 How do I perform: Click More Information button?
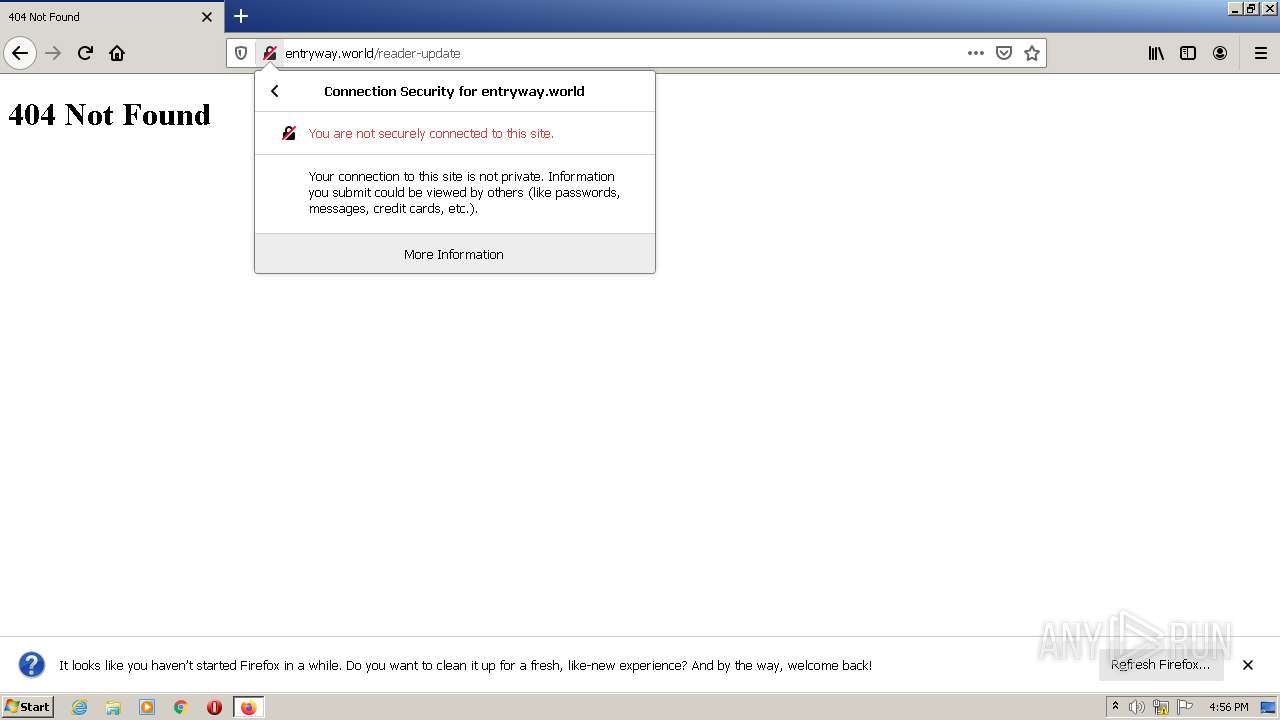tap(455, 254)
